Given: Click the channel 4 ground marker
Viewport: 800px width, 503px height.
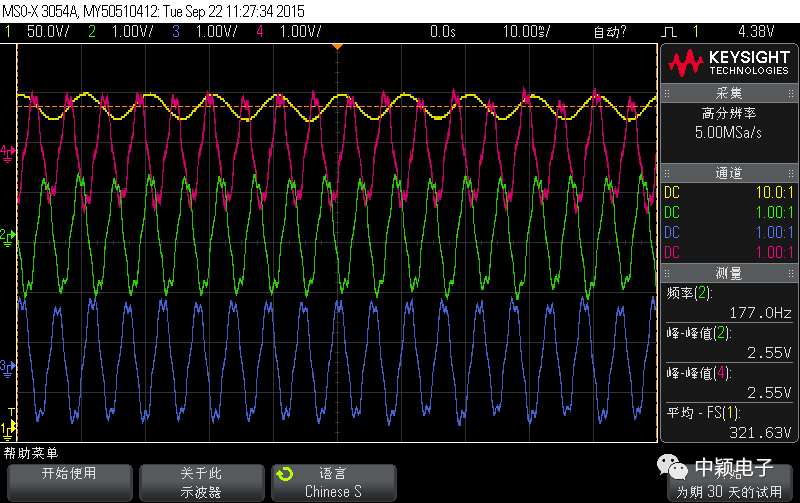Looking at the screenshot, I should (x=7, y=153).
